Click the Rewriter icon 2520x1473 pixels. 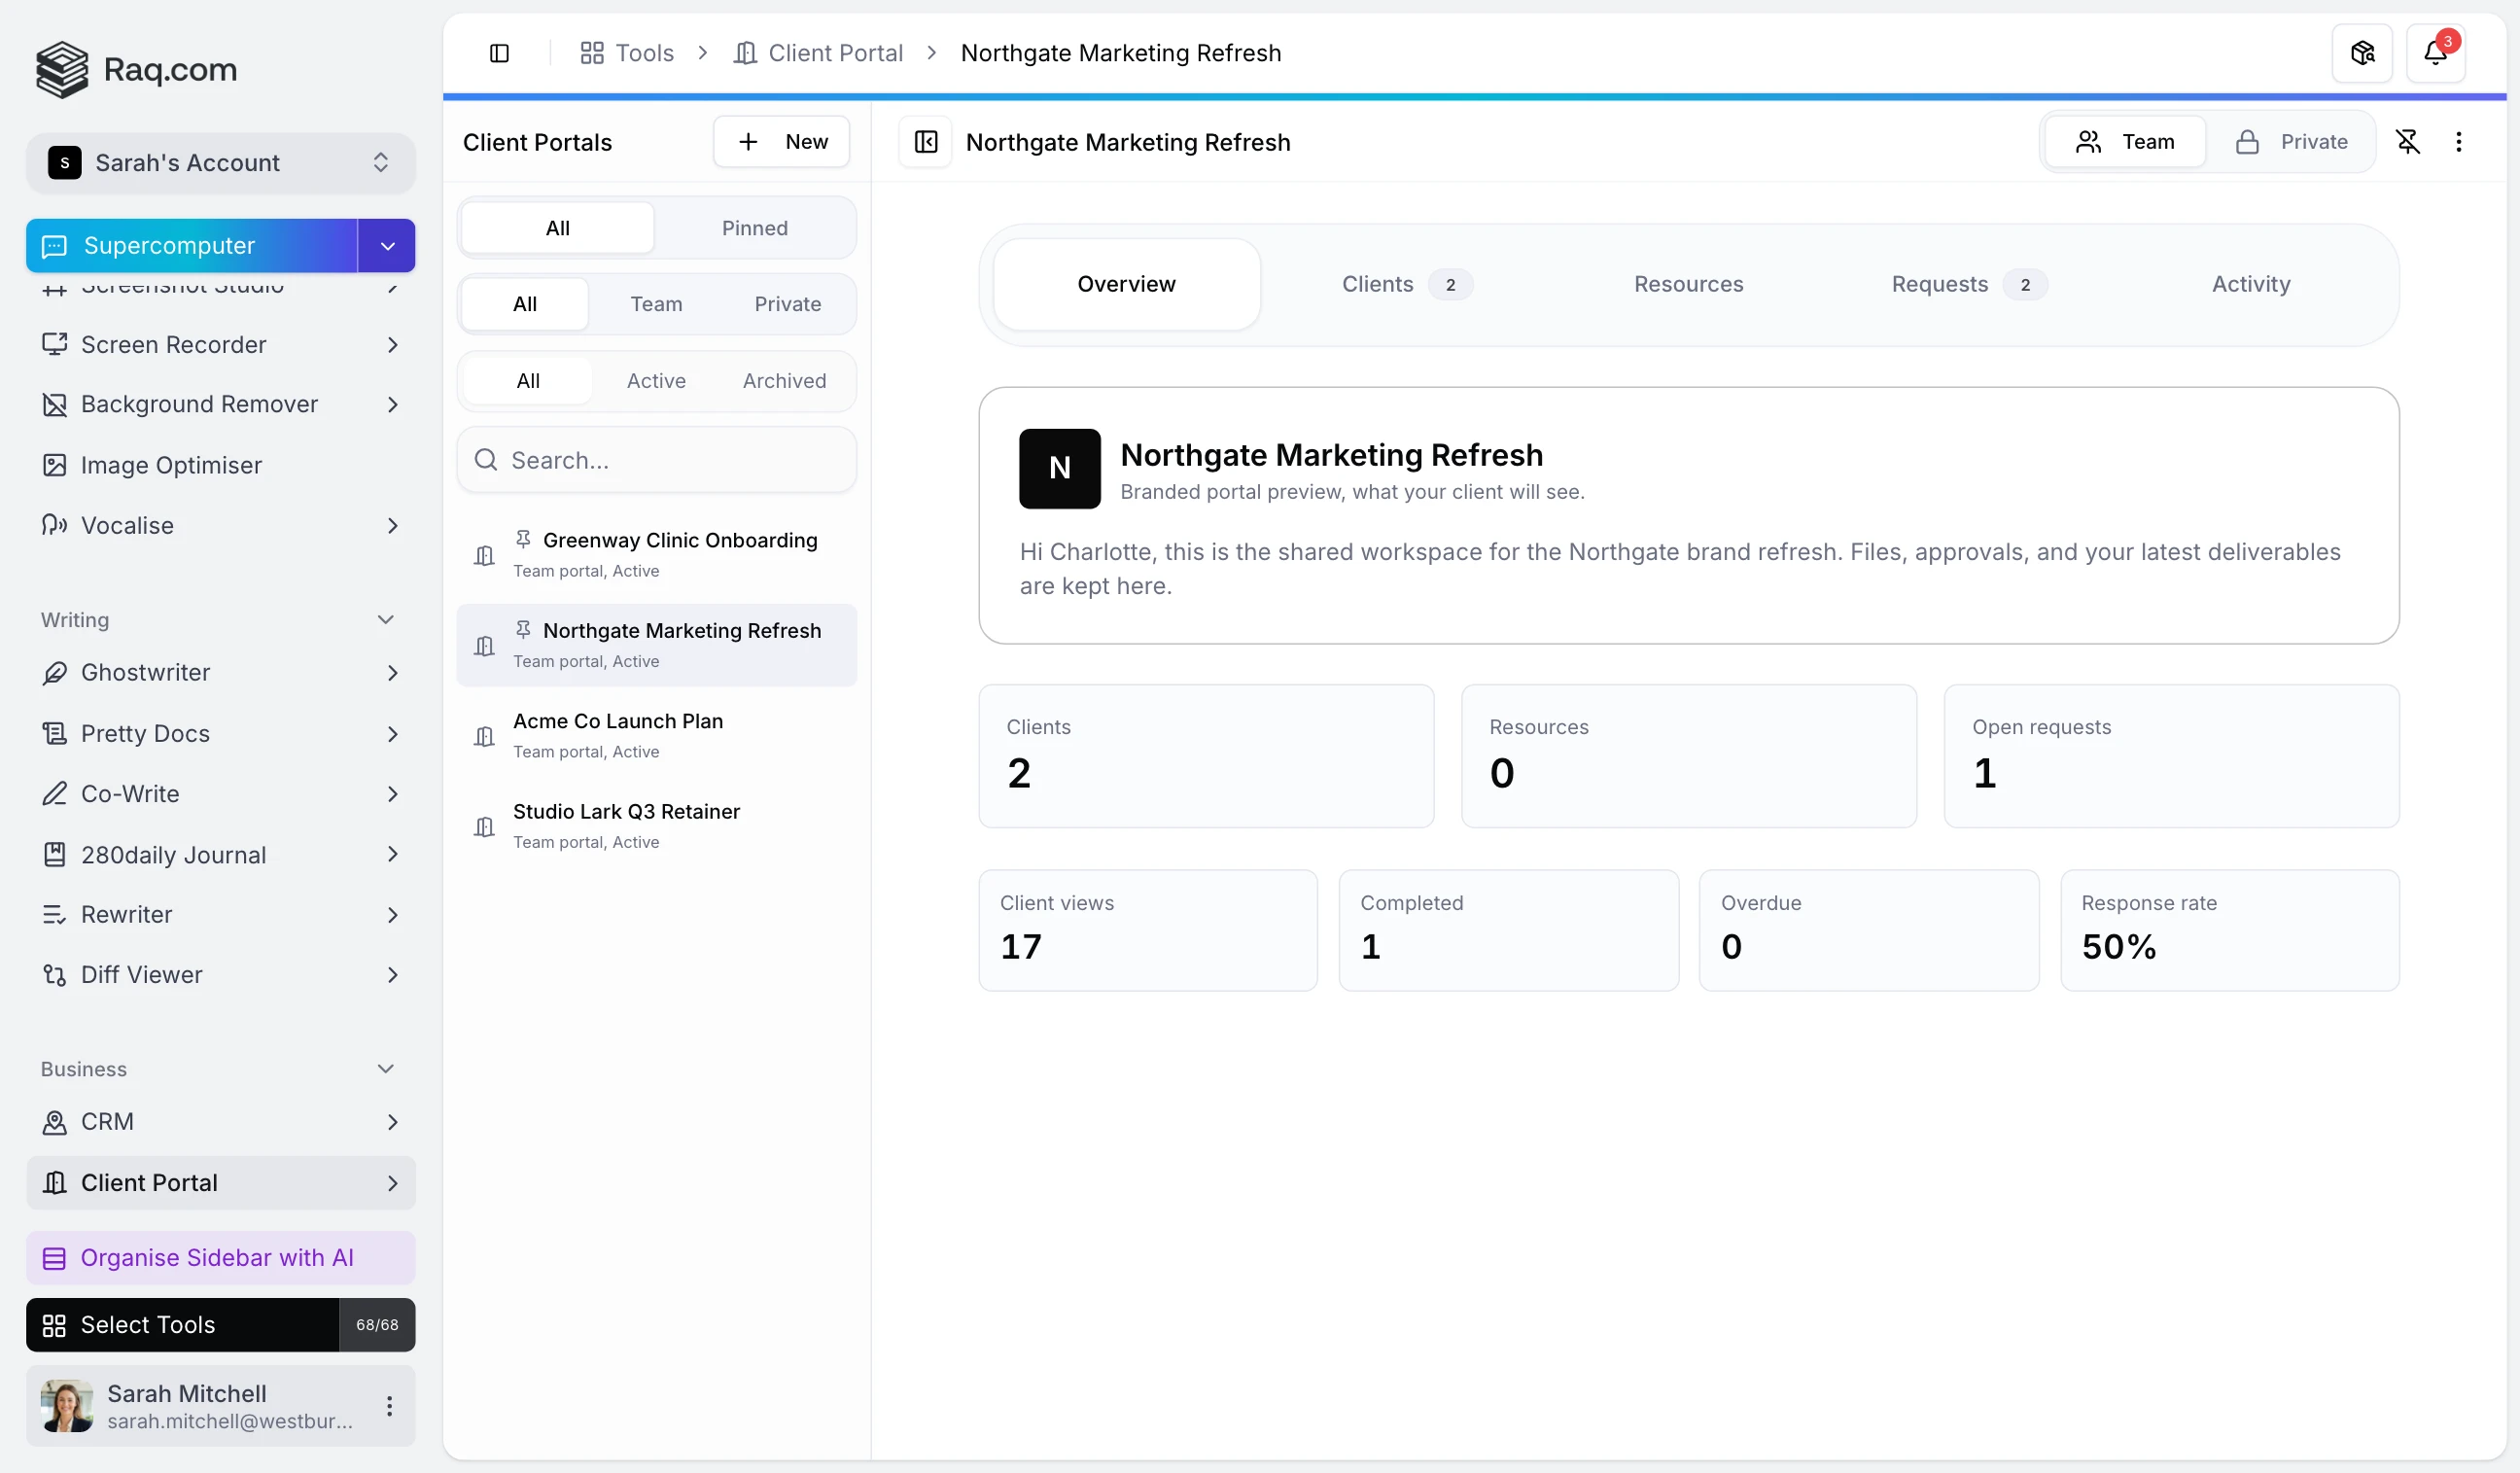54,915
